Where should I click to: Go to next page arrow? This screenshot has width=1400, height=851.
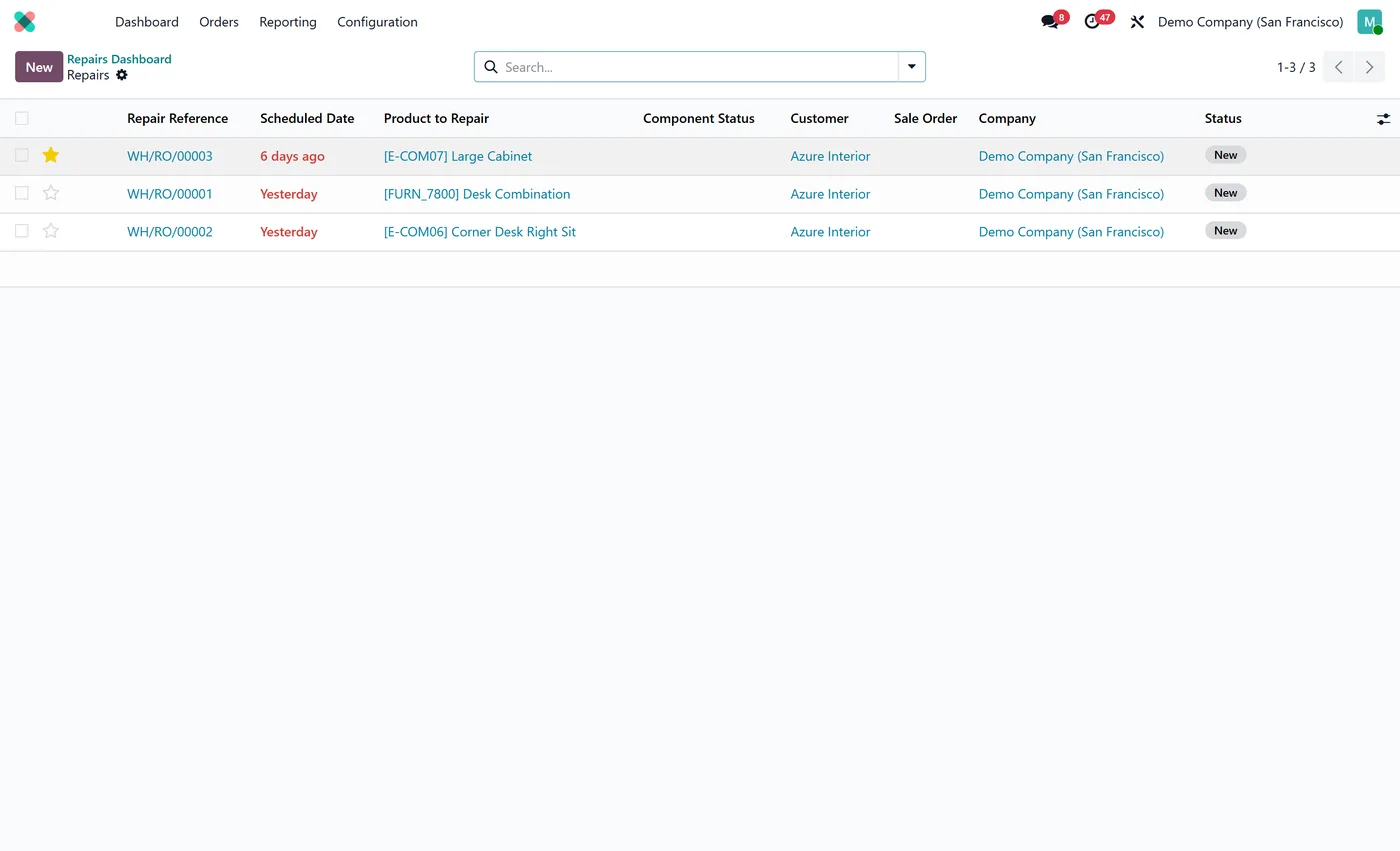pos(1370,67)
